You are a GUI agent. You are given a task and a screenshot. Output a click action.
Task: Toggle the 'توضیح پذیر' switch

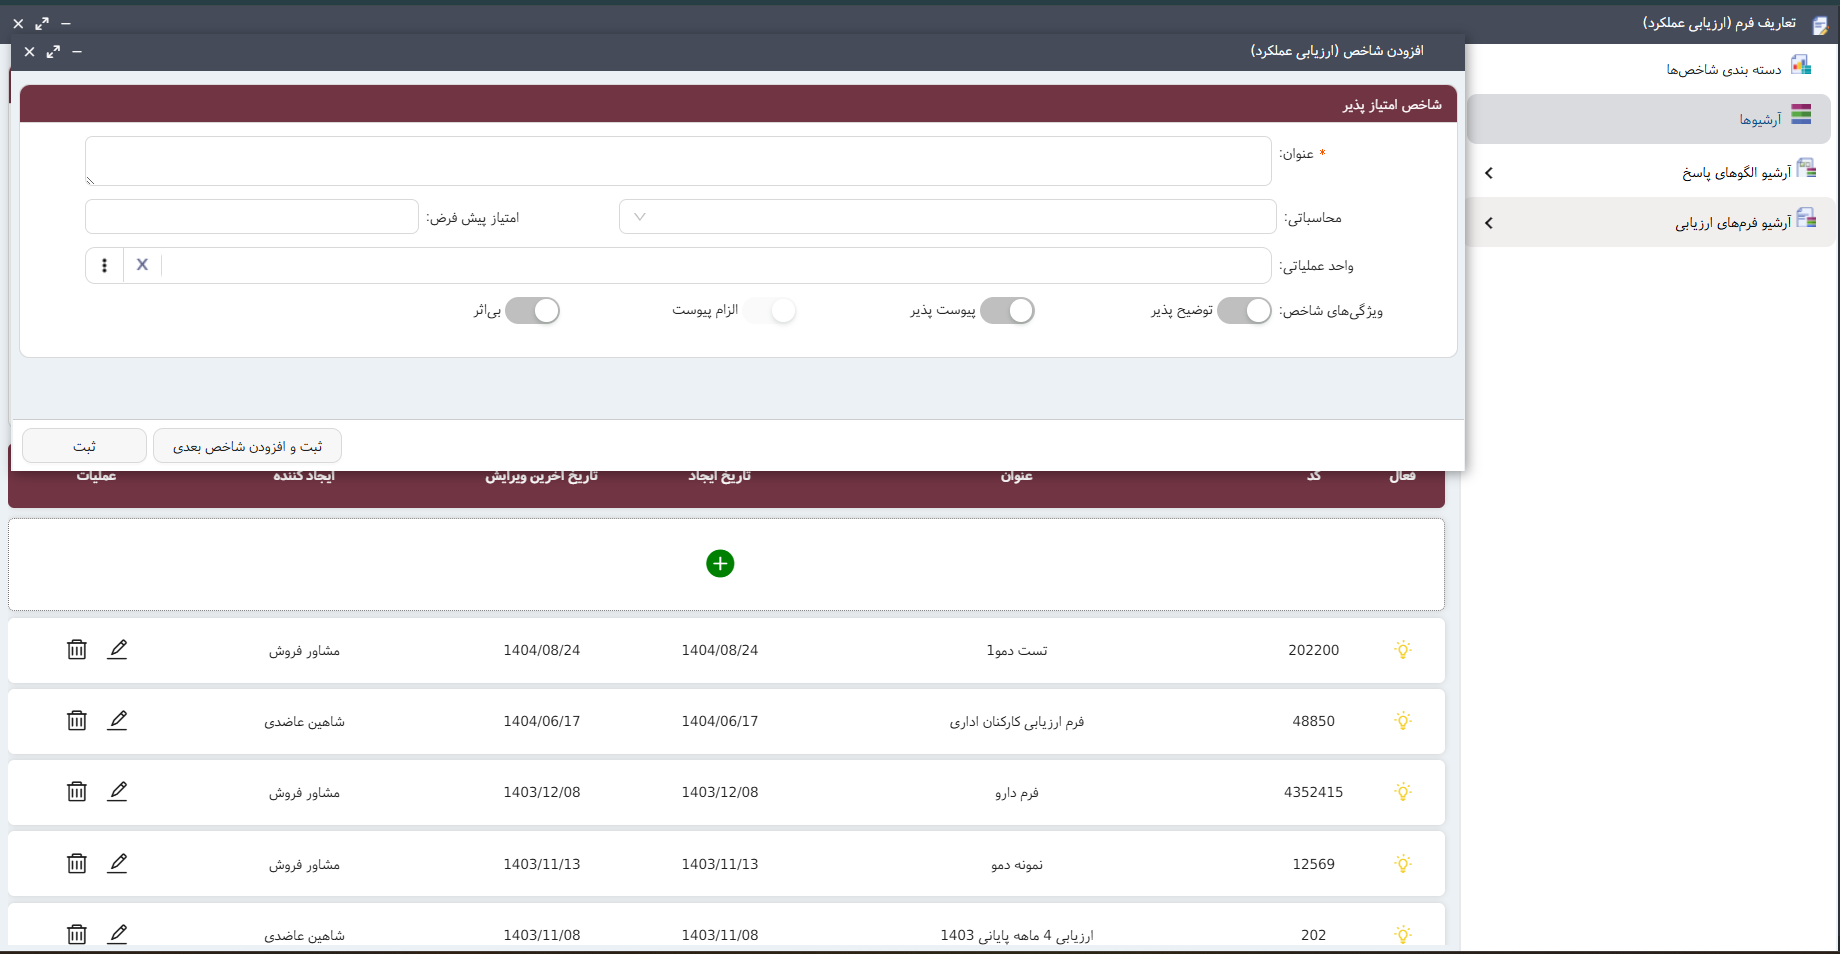tap(1244, 311)
